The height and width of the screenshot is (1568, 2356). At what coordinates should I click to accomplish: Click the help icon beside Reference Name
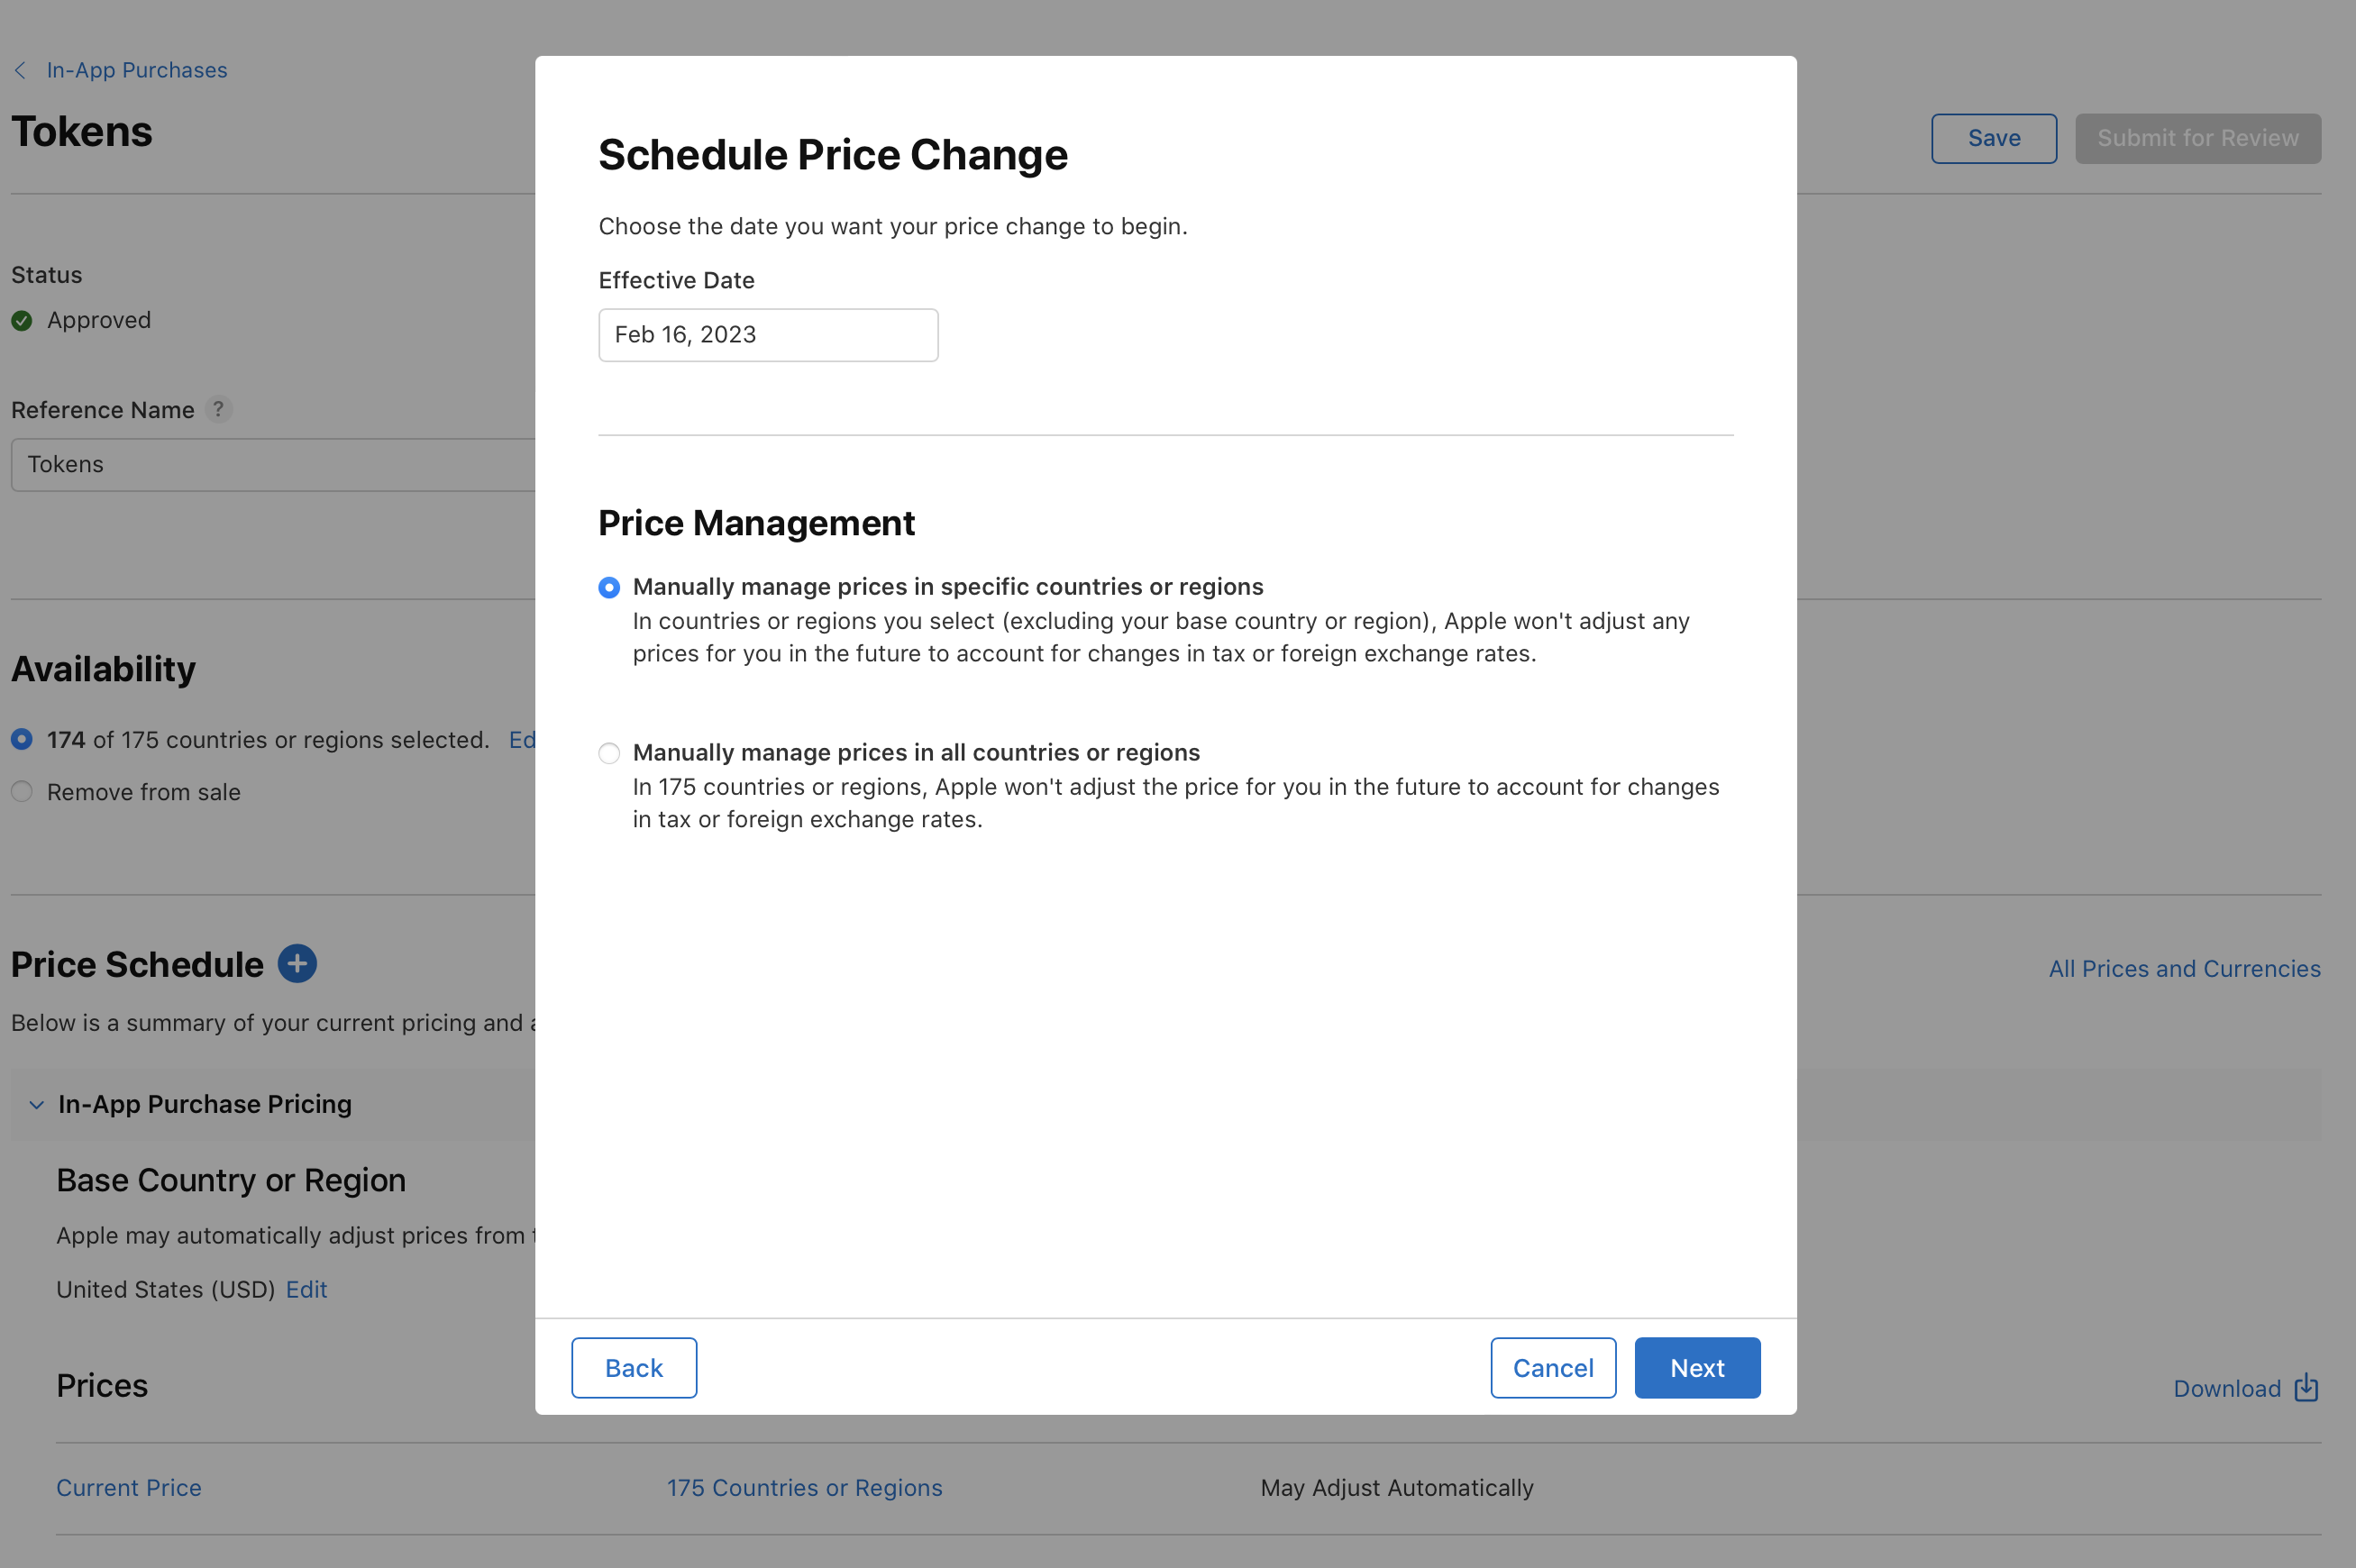[218, 409]
